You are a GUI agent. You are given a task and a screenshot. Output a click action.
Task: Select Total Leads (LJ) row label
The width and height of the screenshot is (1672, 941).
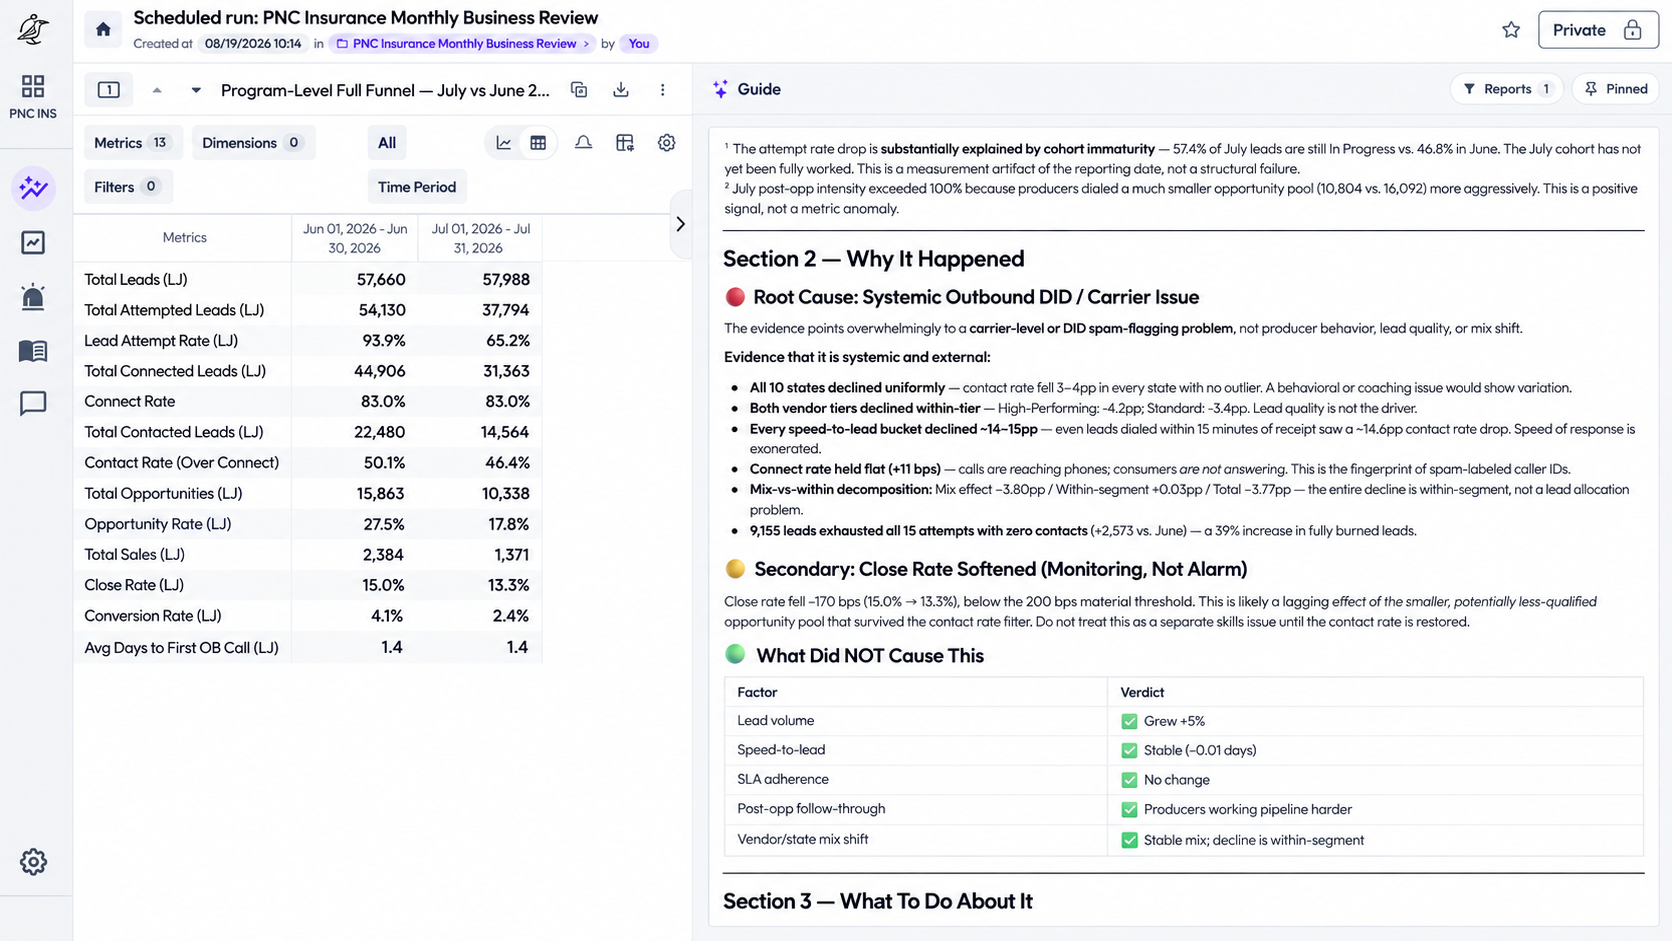tap(136, 279)
